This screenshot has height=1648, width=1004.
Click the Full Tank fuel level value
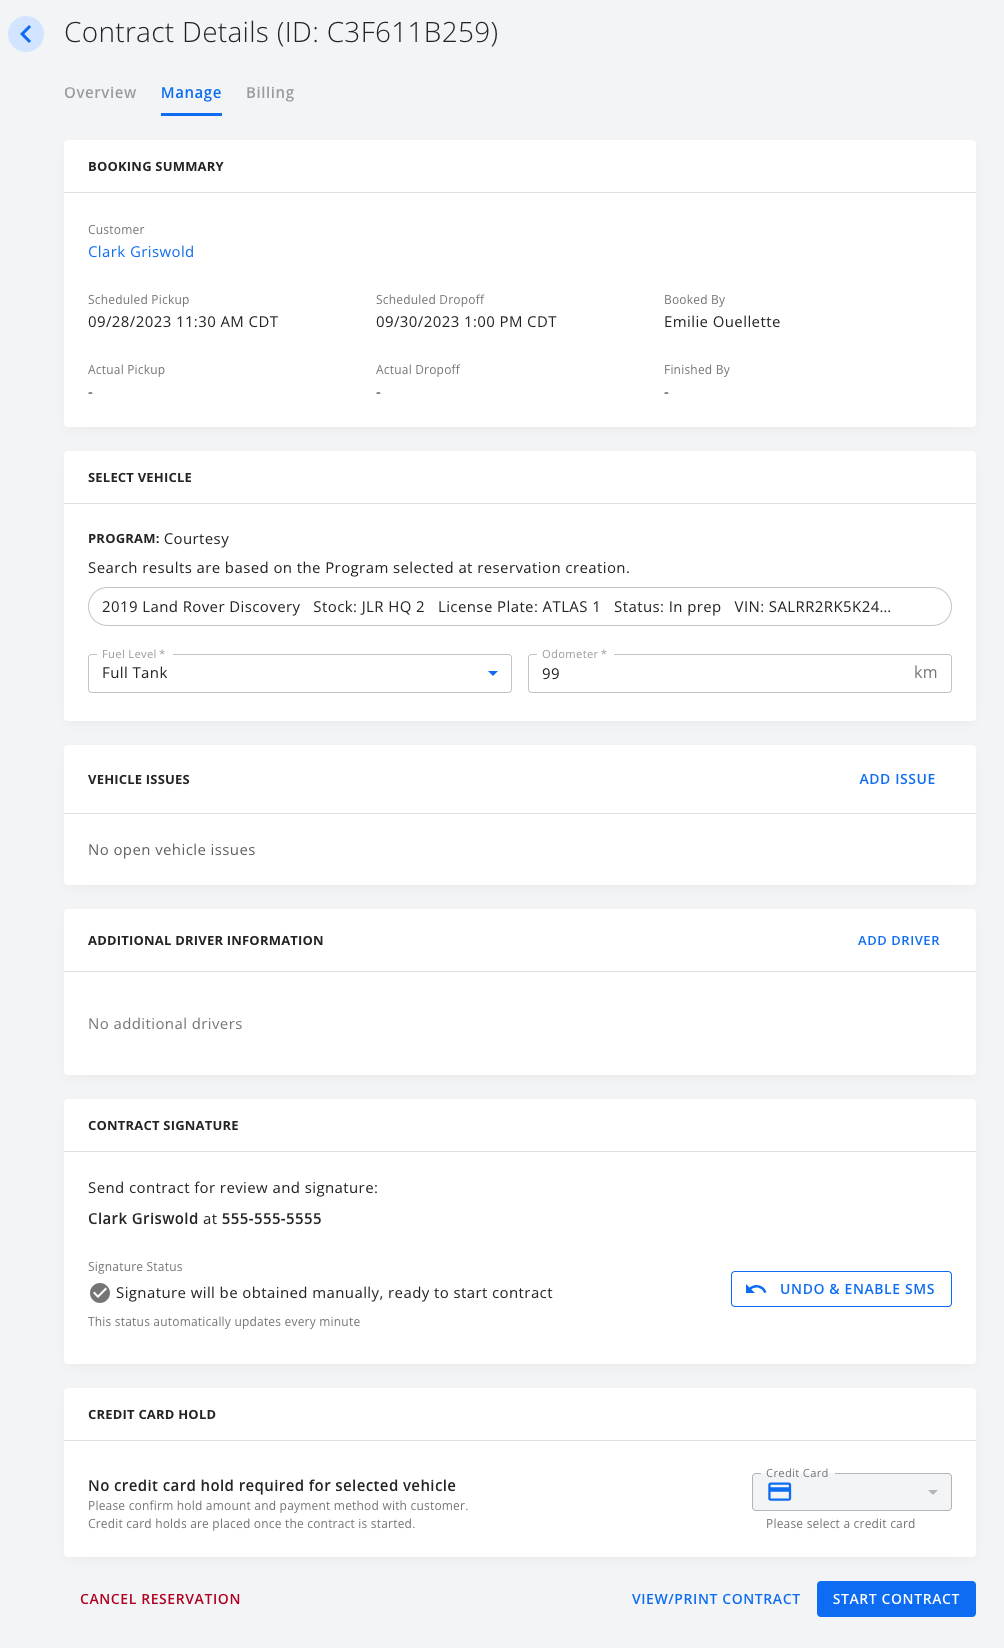[x=135, y=673]
